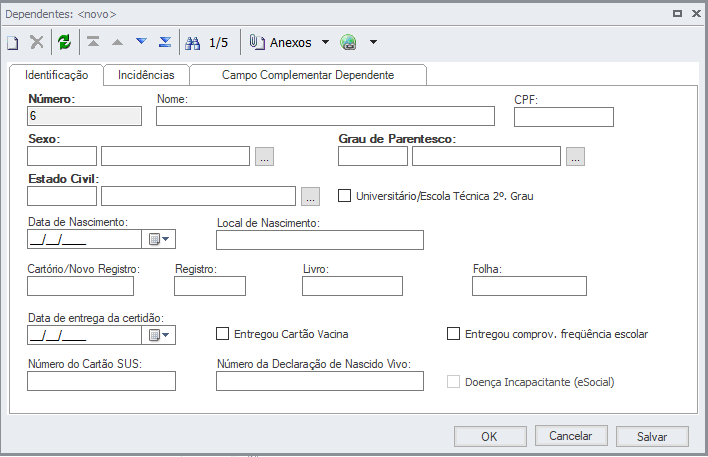Image resolution: width=708 pixels, height=457 pixels.
Task: Open Campo Complementar Dependente tab
Action: coord(308,75)
